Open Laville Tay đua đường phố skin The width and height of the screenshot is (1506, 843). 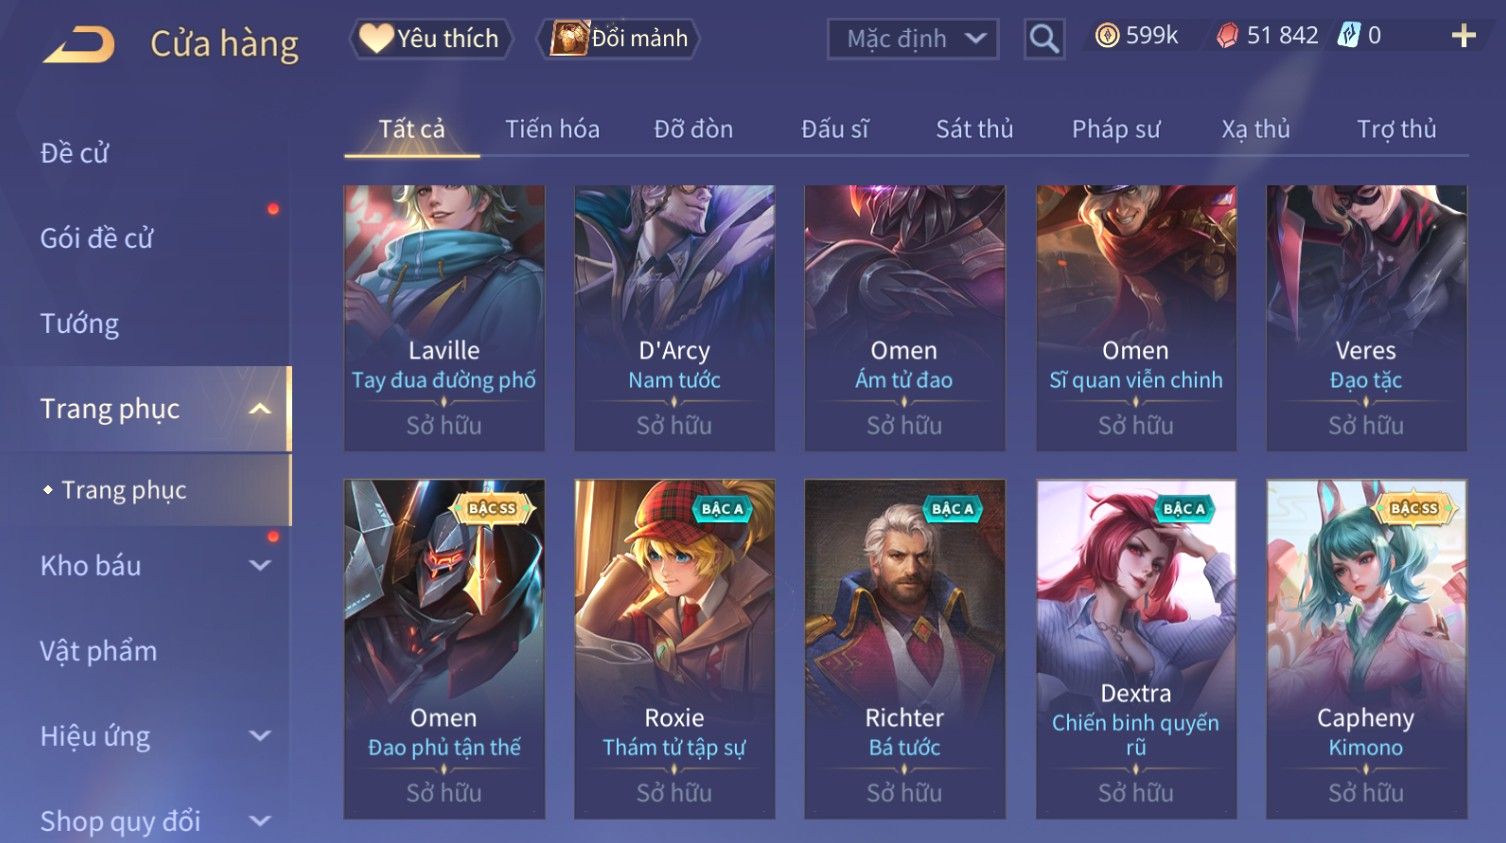coord(444,318)
